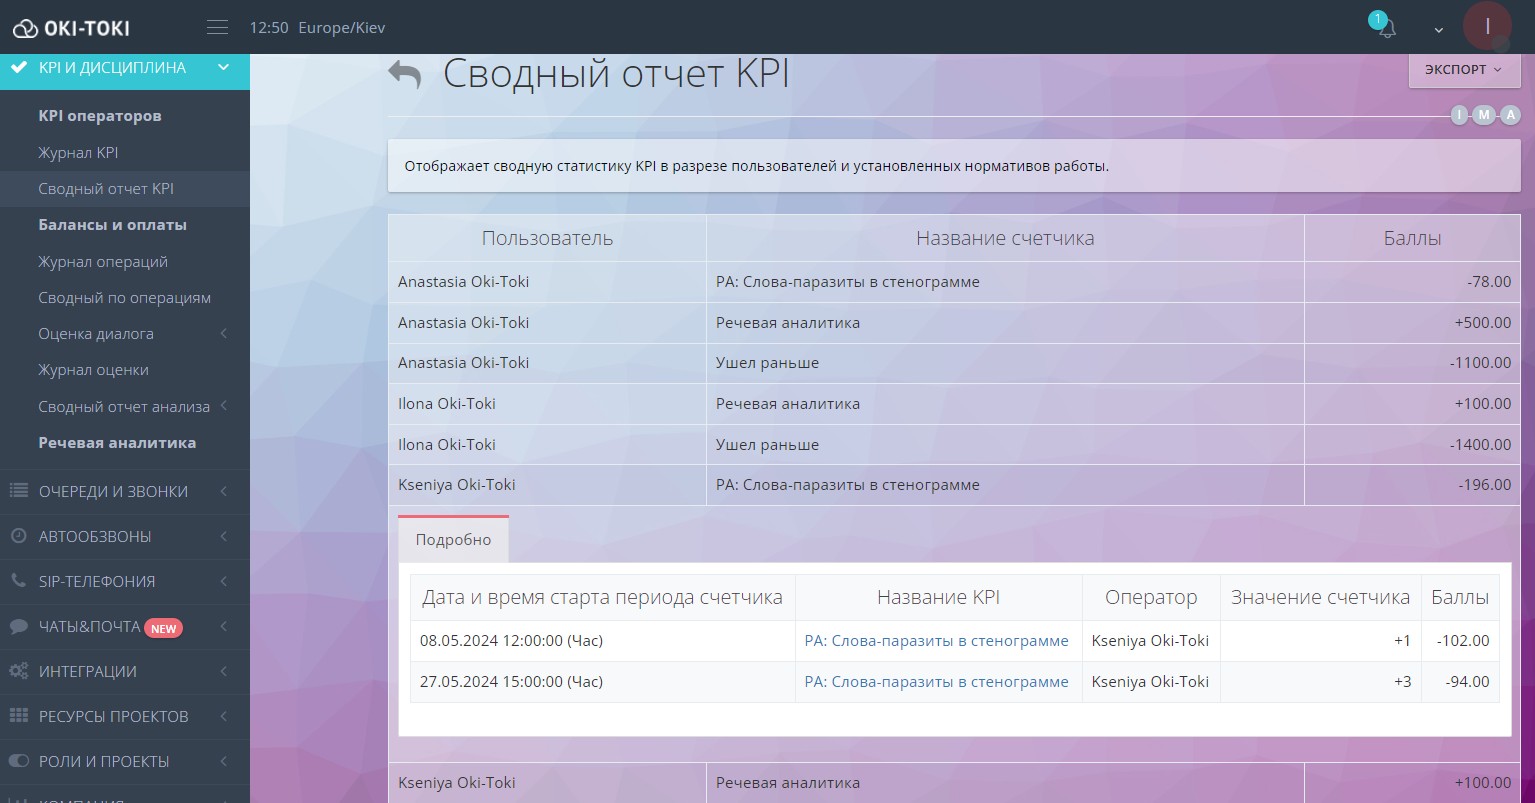Select Anastasia Речевая аналитика +500.00 row
This screenshot has width=1535, height=803.
pos(954,323)
